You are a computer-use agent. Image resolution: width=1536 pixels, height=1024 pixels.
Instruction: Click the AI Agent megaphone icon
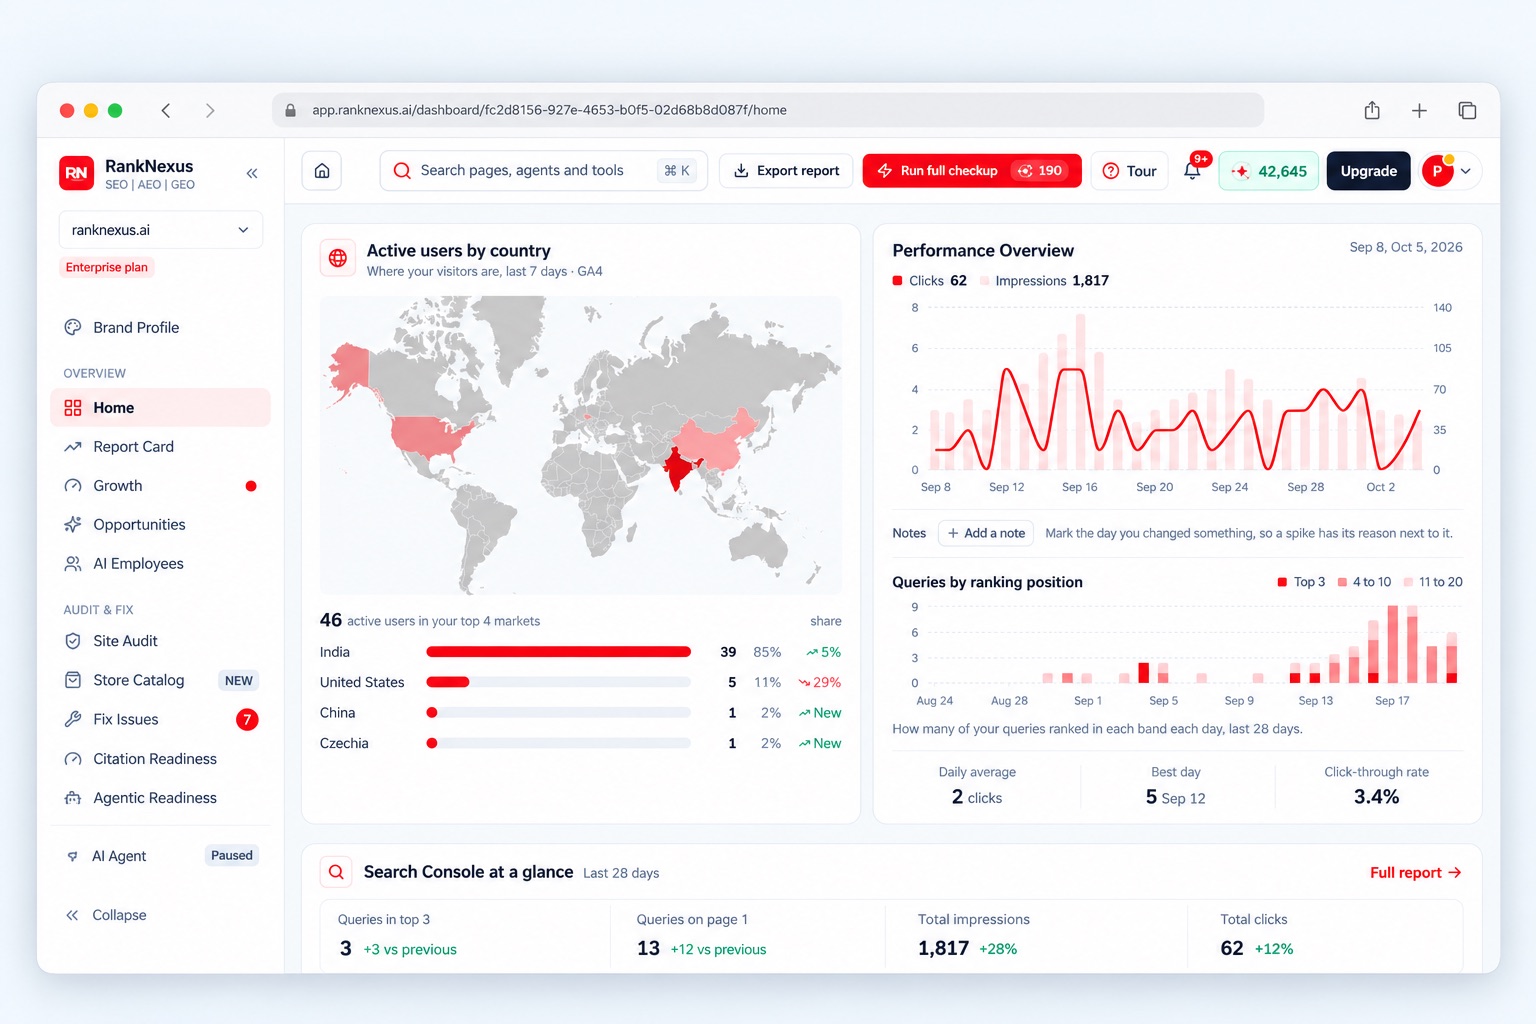72,856
